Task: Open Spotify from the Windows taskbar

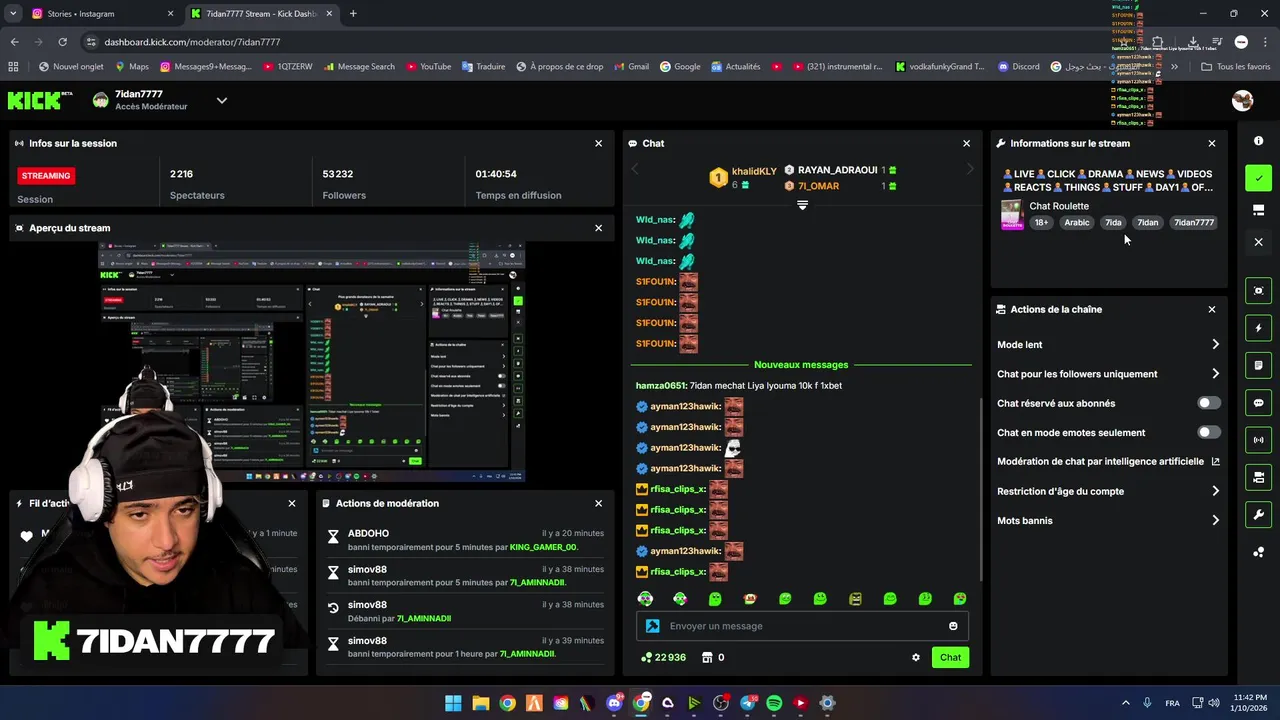Action: point(774,703)
